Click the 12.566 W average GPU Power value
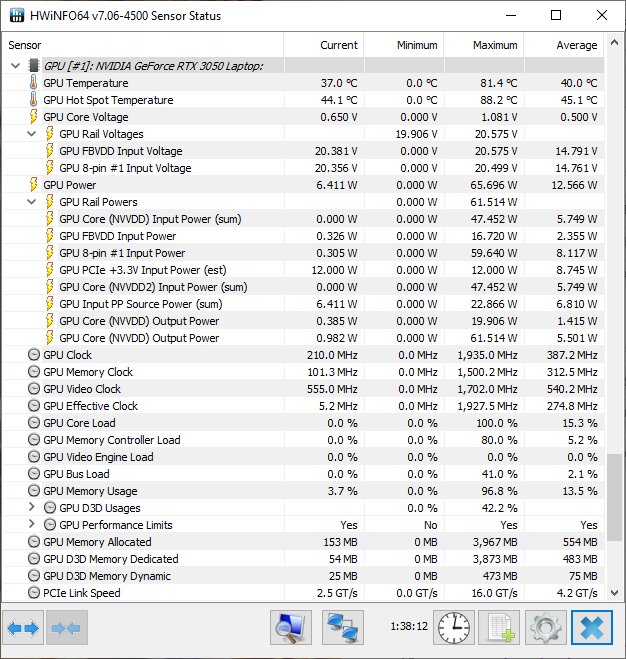Screen dimensions: 626x659 point(574,185)
